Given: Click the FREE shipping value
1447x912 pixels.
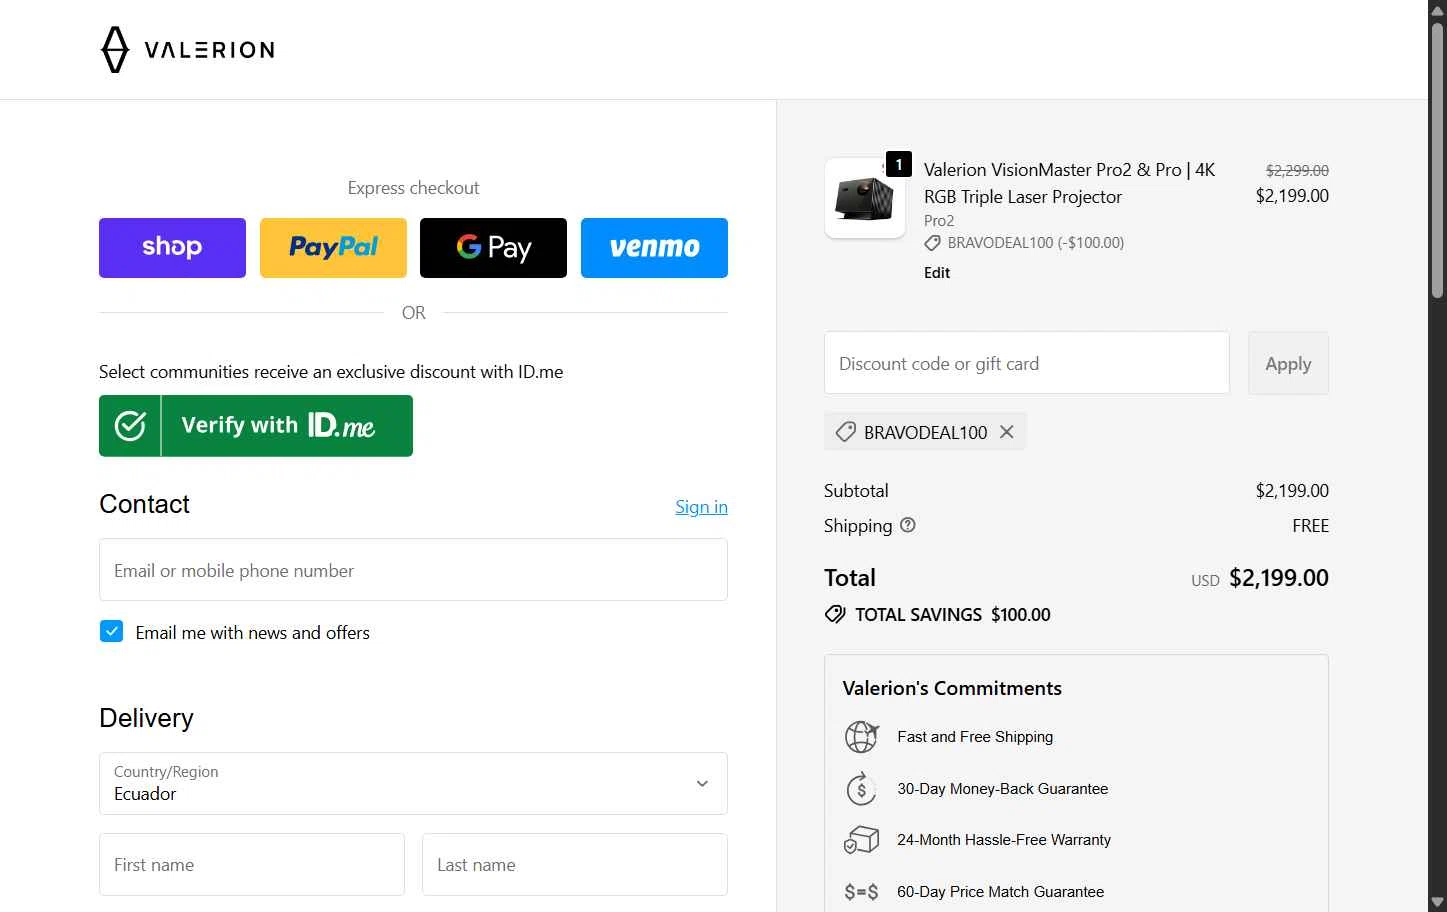Looking at the screenshot, I should 1310,526.
